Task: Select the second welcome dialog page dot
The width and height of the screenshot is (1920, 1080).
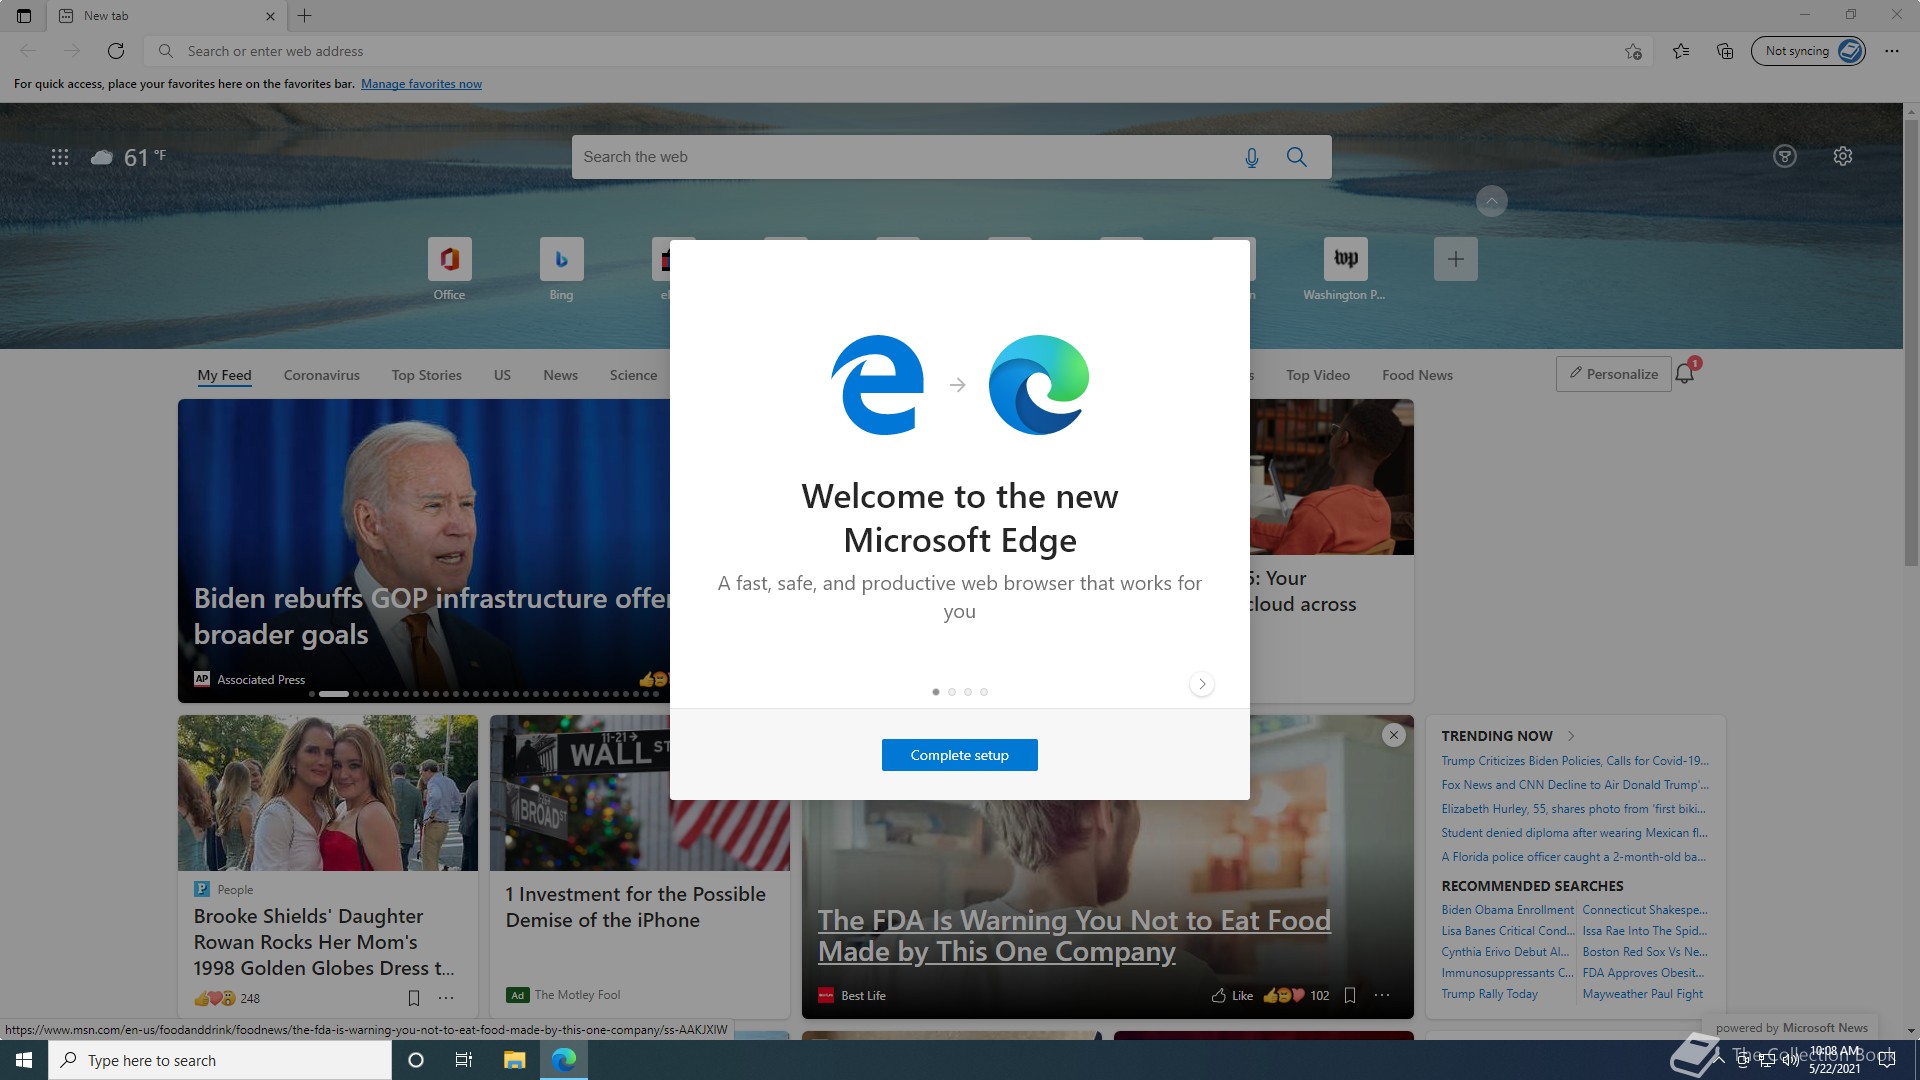Action: [952, 692]
